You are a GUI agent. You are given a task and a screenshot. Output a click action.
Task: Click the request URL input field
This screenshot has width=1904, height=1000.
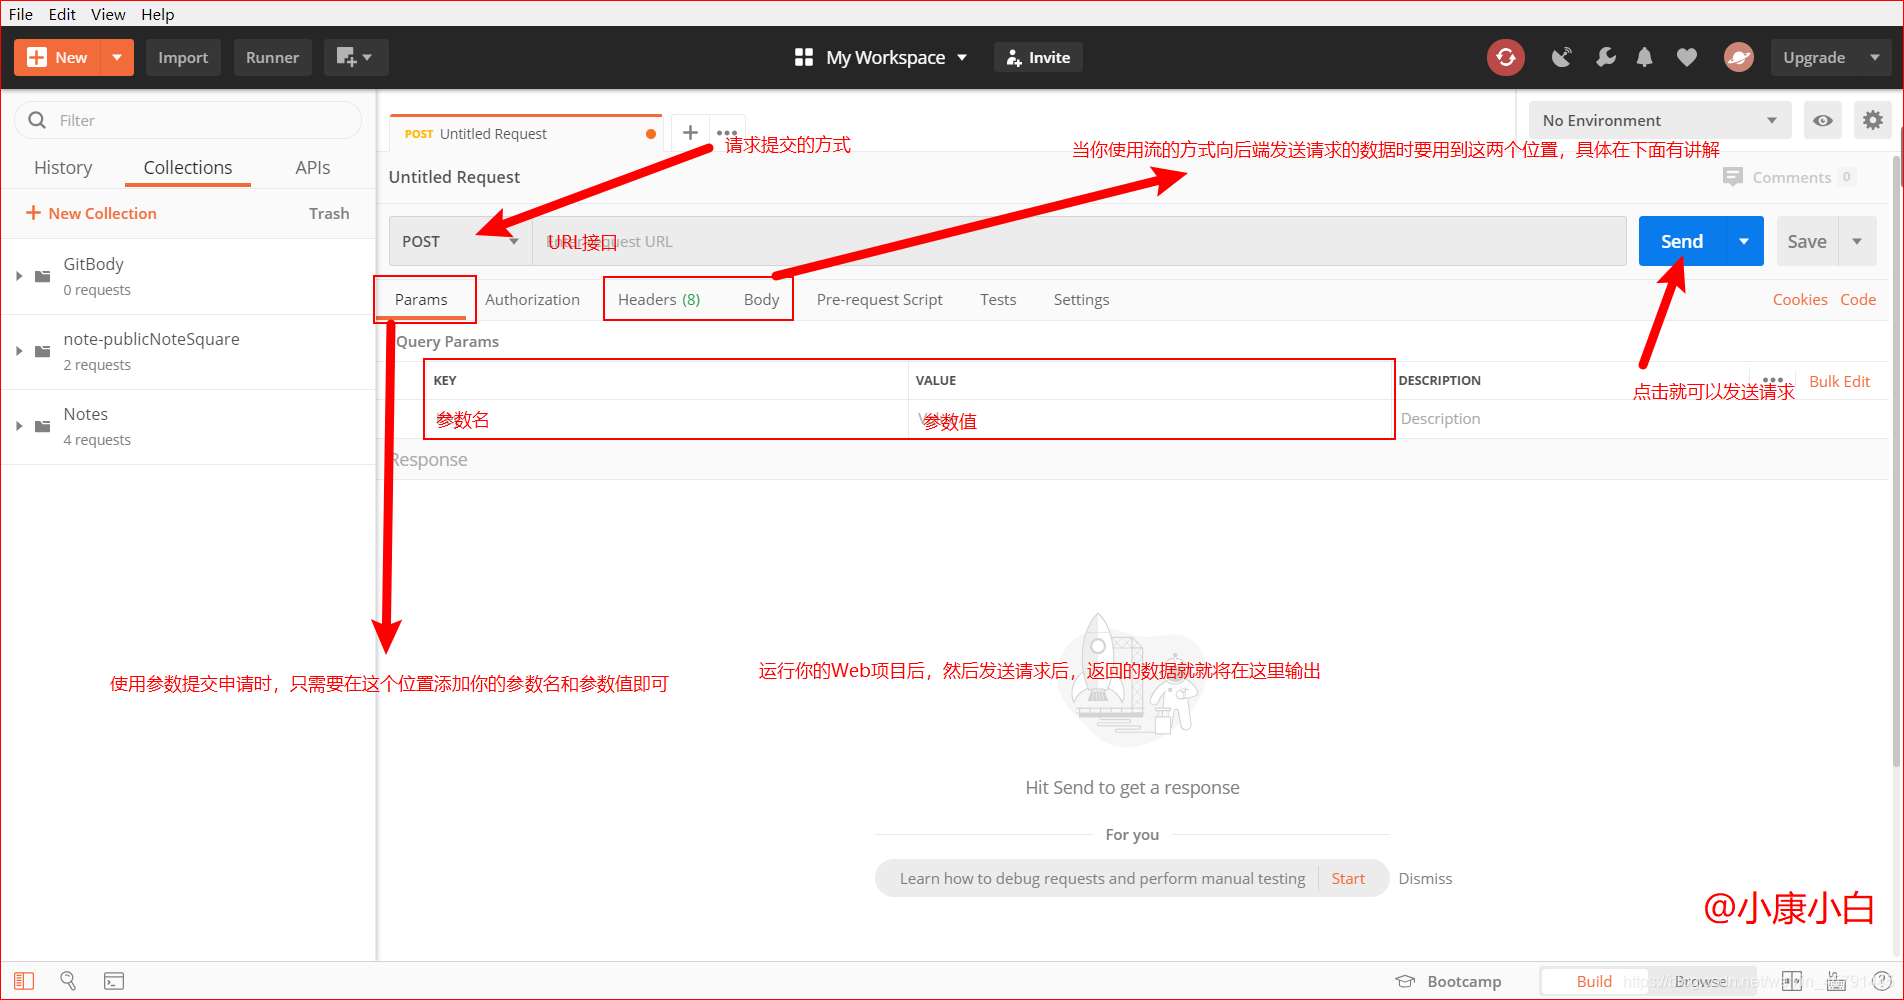point(1079,241)
